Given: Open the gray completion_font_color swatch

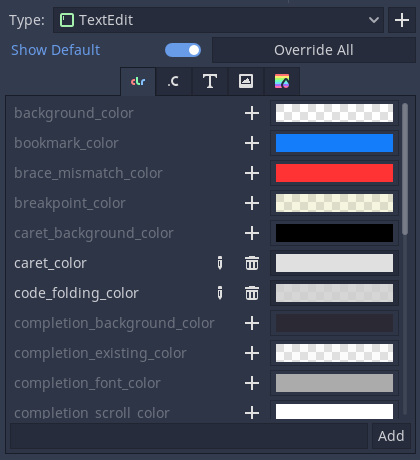Looking at the screenshot, I should 334,383.
